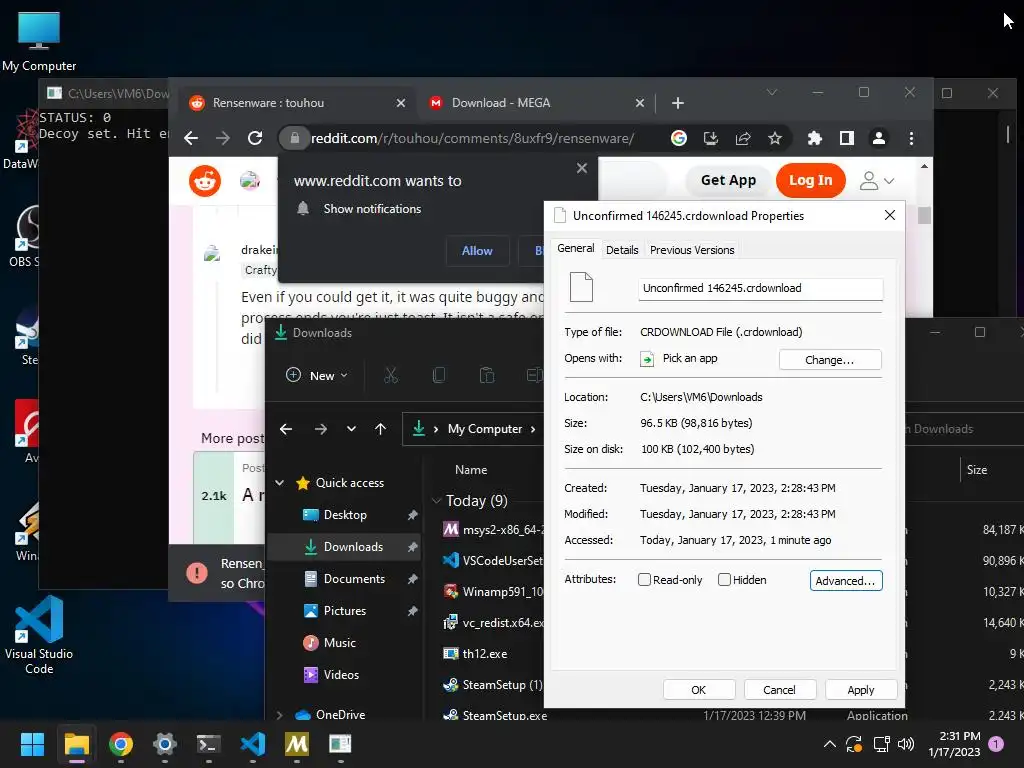Open the Chrome extensions puzzle icon
Image resolution: width=1024 pixels, height=768 pixels.
click(814, 138)
